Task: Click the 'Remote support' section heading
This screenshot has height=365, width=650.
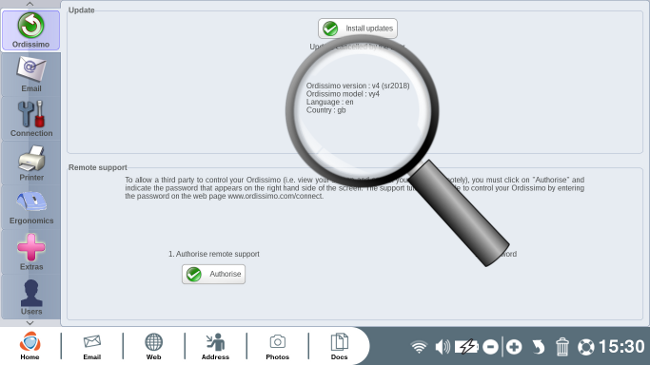Action: point(98,168)
